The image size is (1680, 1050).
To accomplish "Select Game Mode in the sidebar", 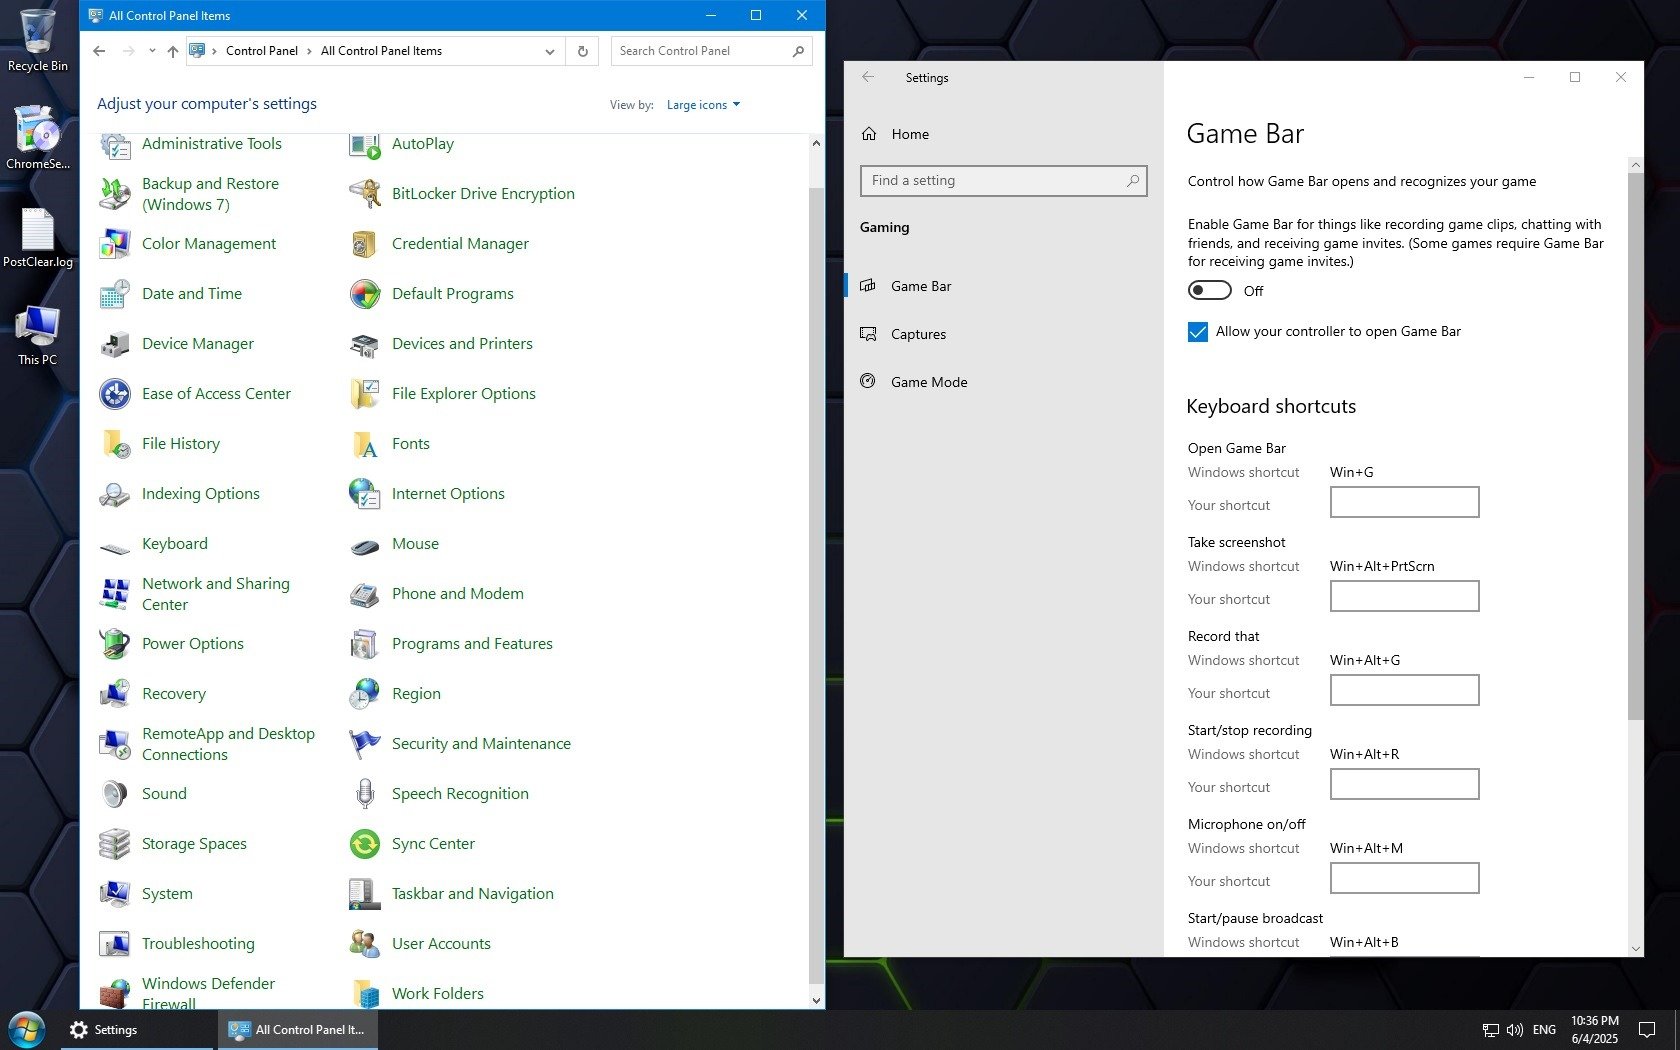I will [x=928, y=382].
